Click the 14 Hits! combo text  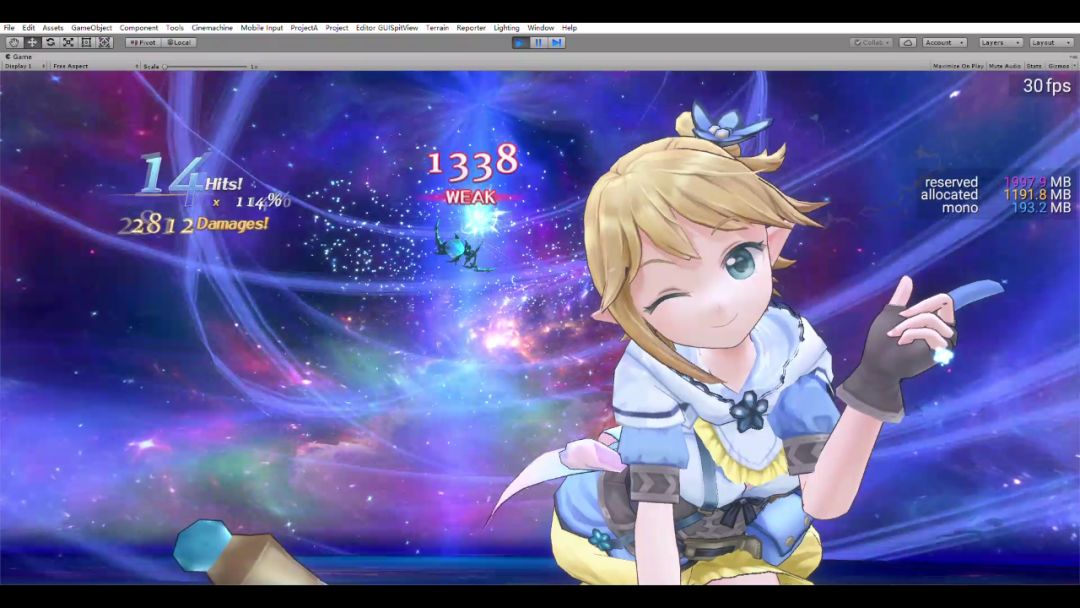[190, 177]
